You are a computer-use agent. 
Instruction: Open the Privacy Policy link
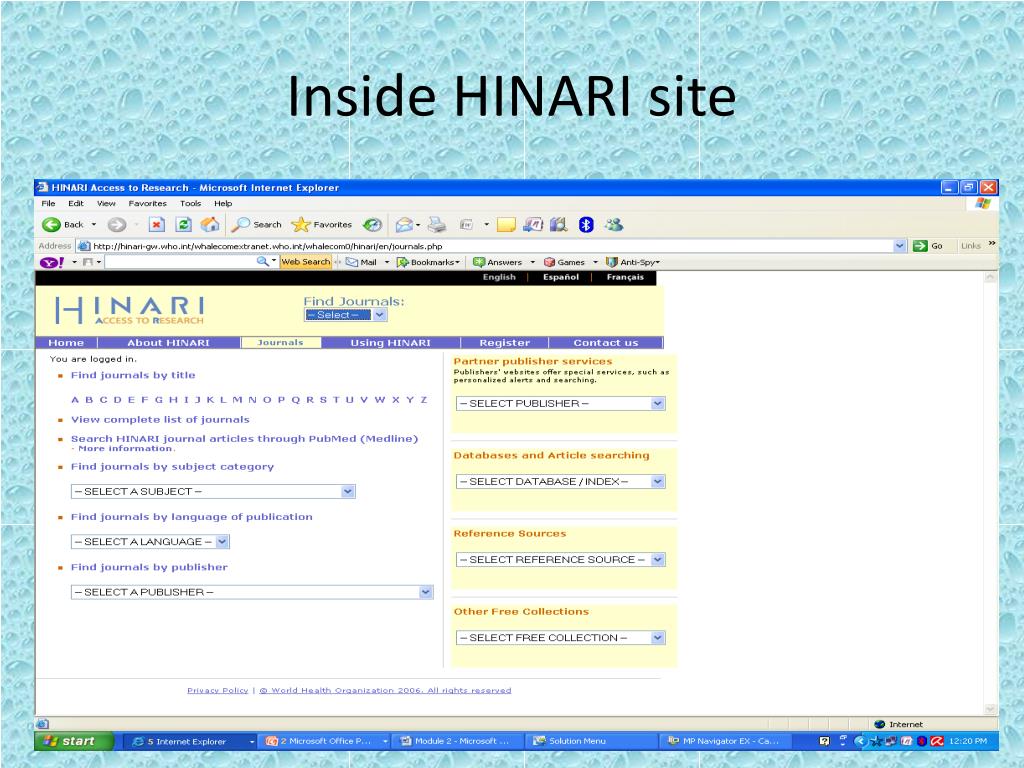217,690
